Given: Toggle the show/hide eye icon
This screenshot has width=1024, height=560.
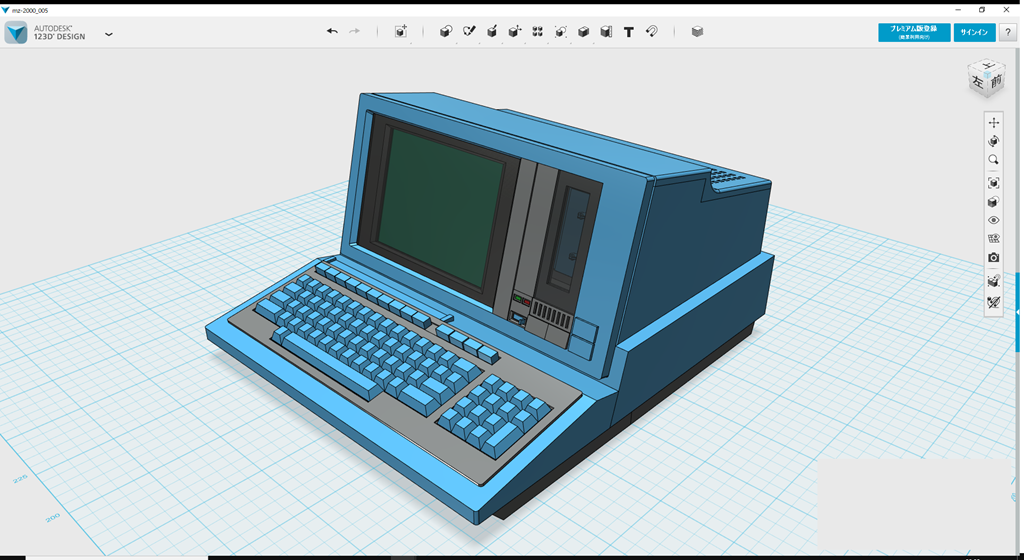Looking at the screenshot, I should 993,220.
